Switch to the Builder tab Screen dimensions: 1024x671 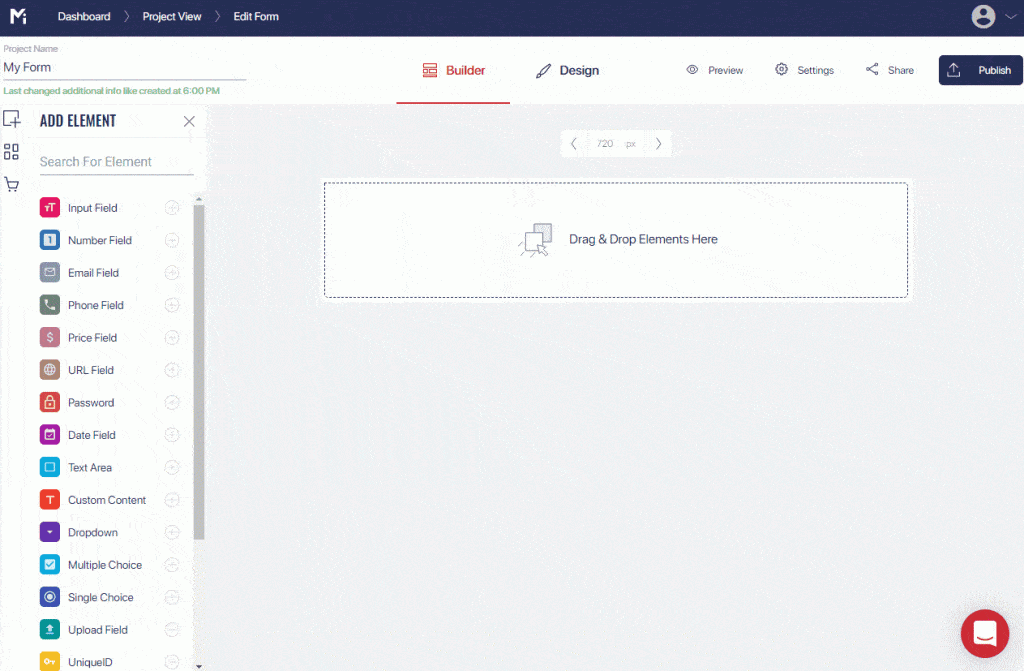pyautogui.click(x=453, y=71)
